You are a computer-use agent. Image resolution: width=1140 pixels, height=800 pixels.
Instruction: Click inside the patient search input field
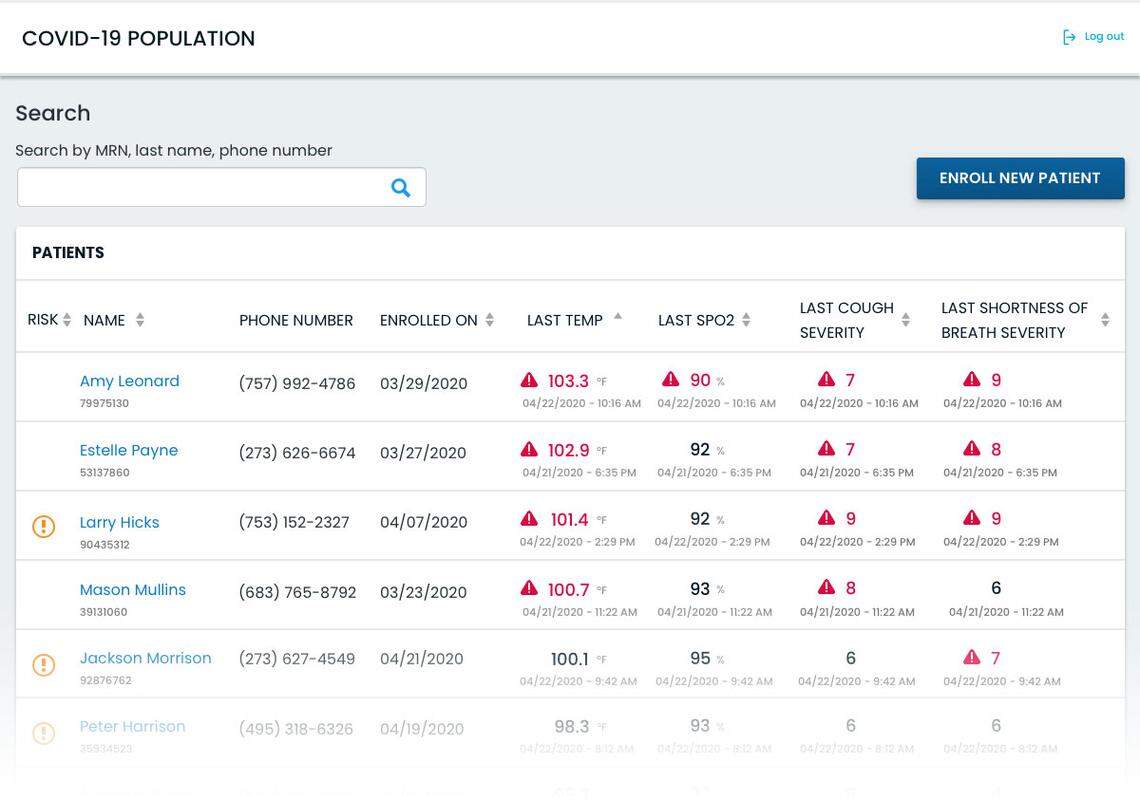tap(200, 186)
